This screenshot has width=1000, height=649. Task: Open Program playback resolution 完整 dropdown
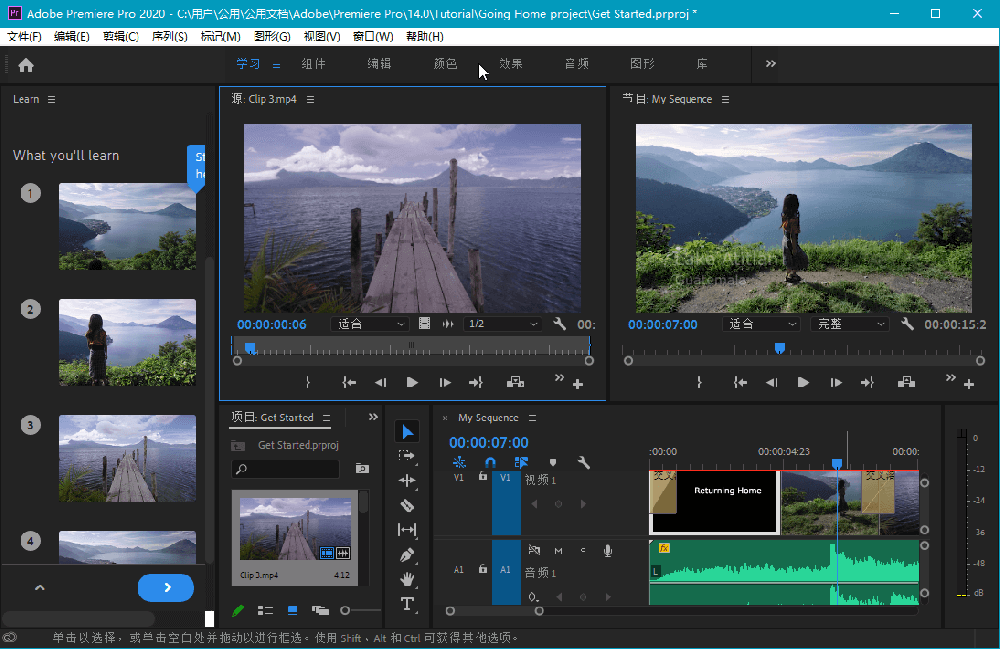point(850,324)
